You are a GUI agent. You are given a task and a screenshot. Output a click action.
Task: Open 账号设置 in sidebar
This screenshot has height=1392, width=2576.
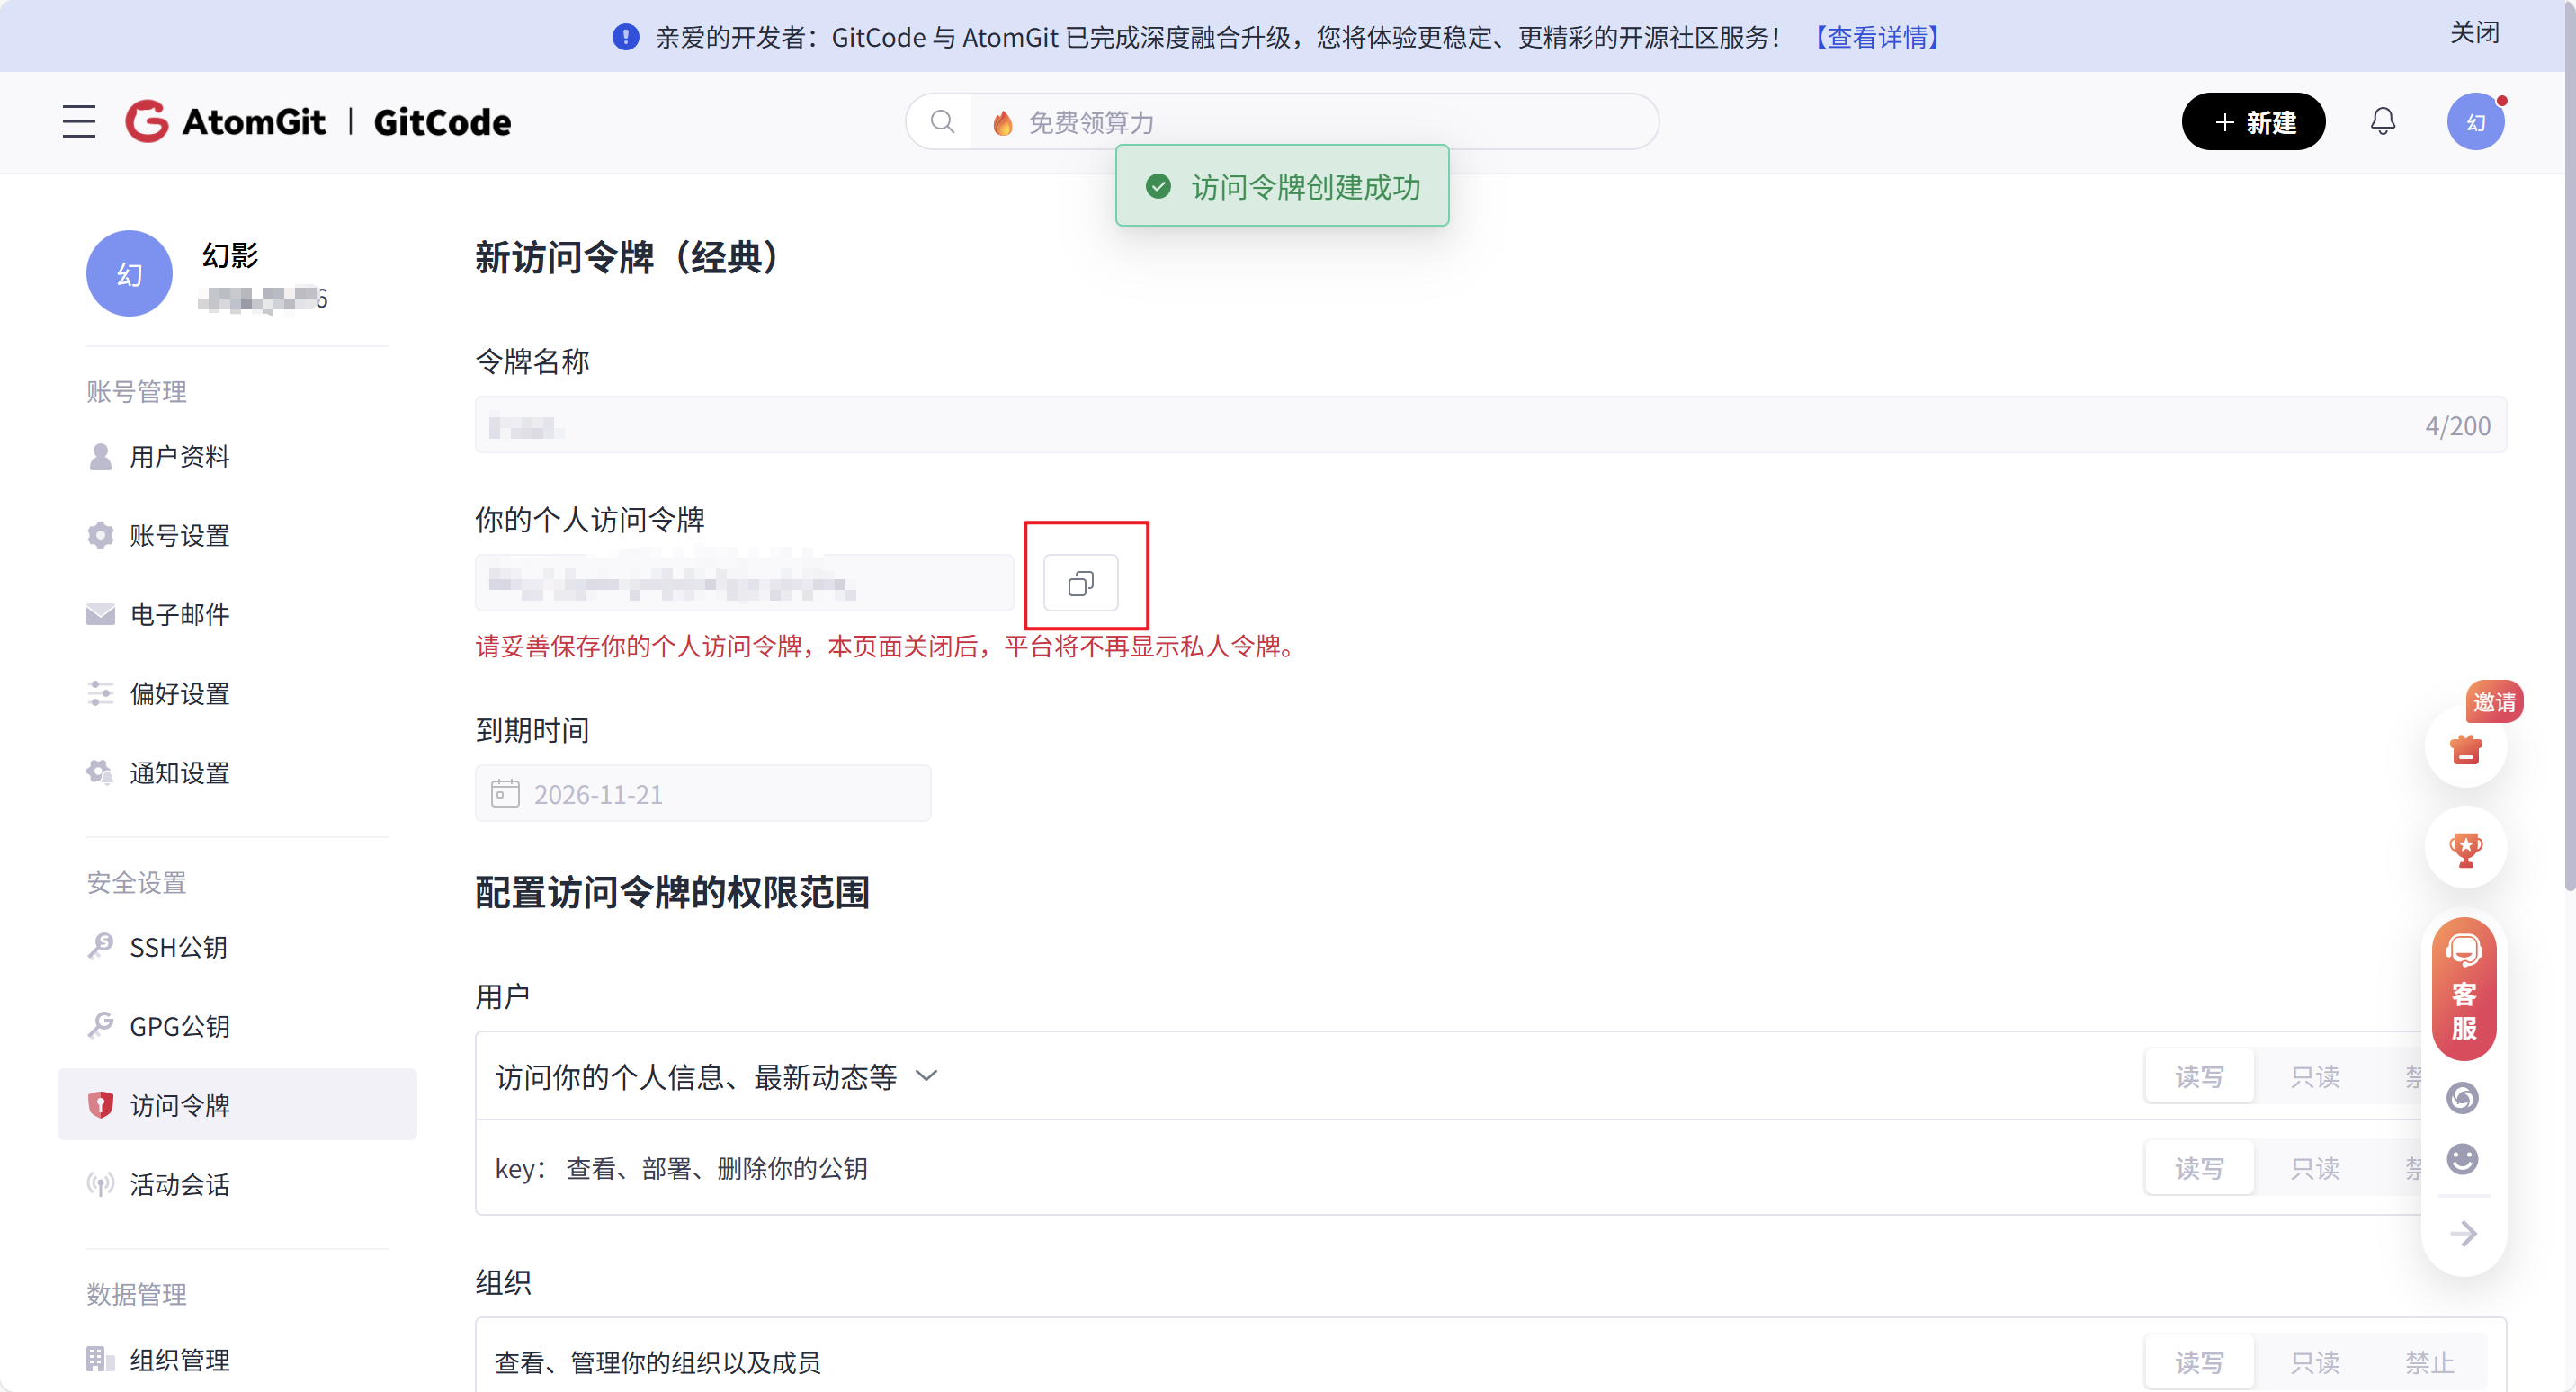[x=179, y=536]
